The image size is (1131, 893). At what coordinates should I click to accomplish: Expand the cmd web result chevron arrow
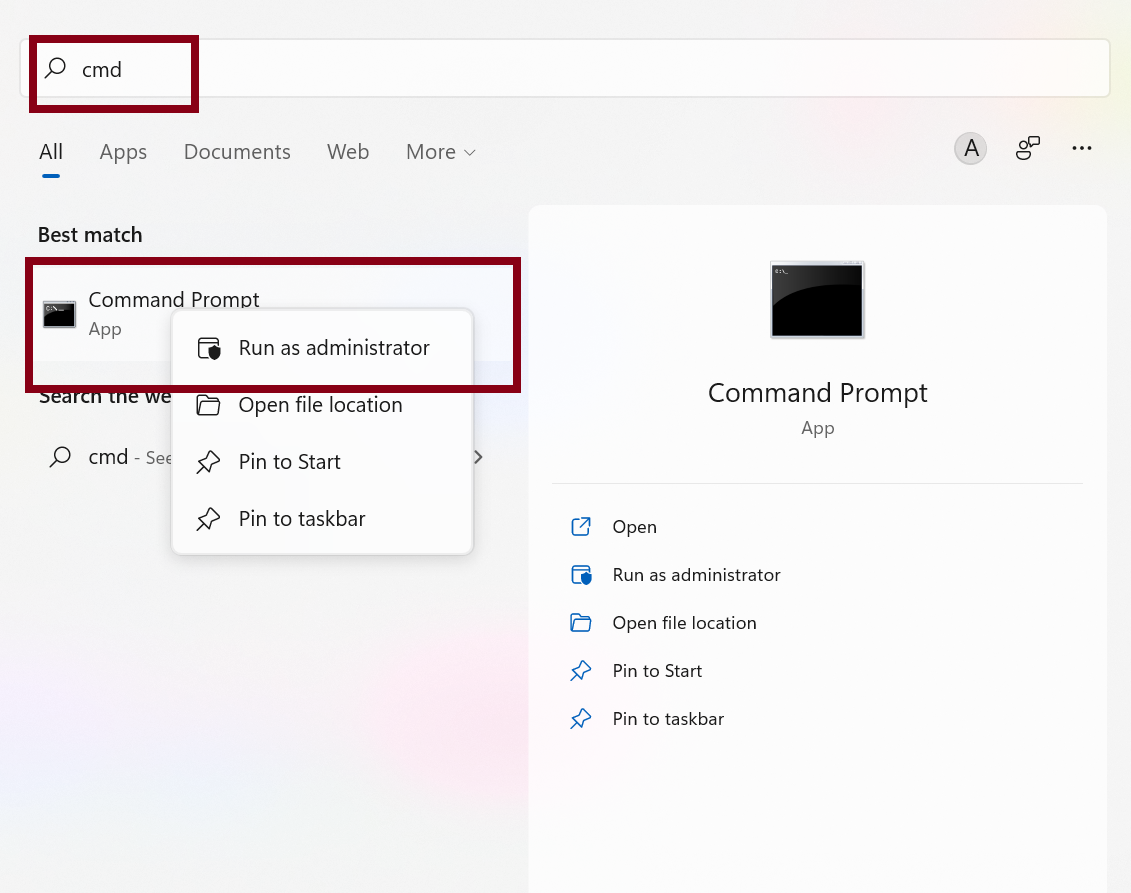click(x=478, y=457)
